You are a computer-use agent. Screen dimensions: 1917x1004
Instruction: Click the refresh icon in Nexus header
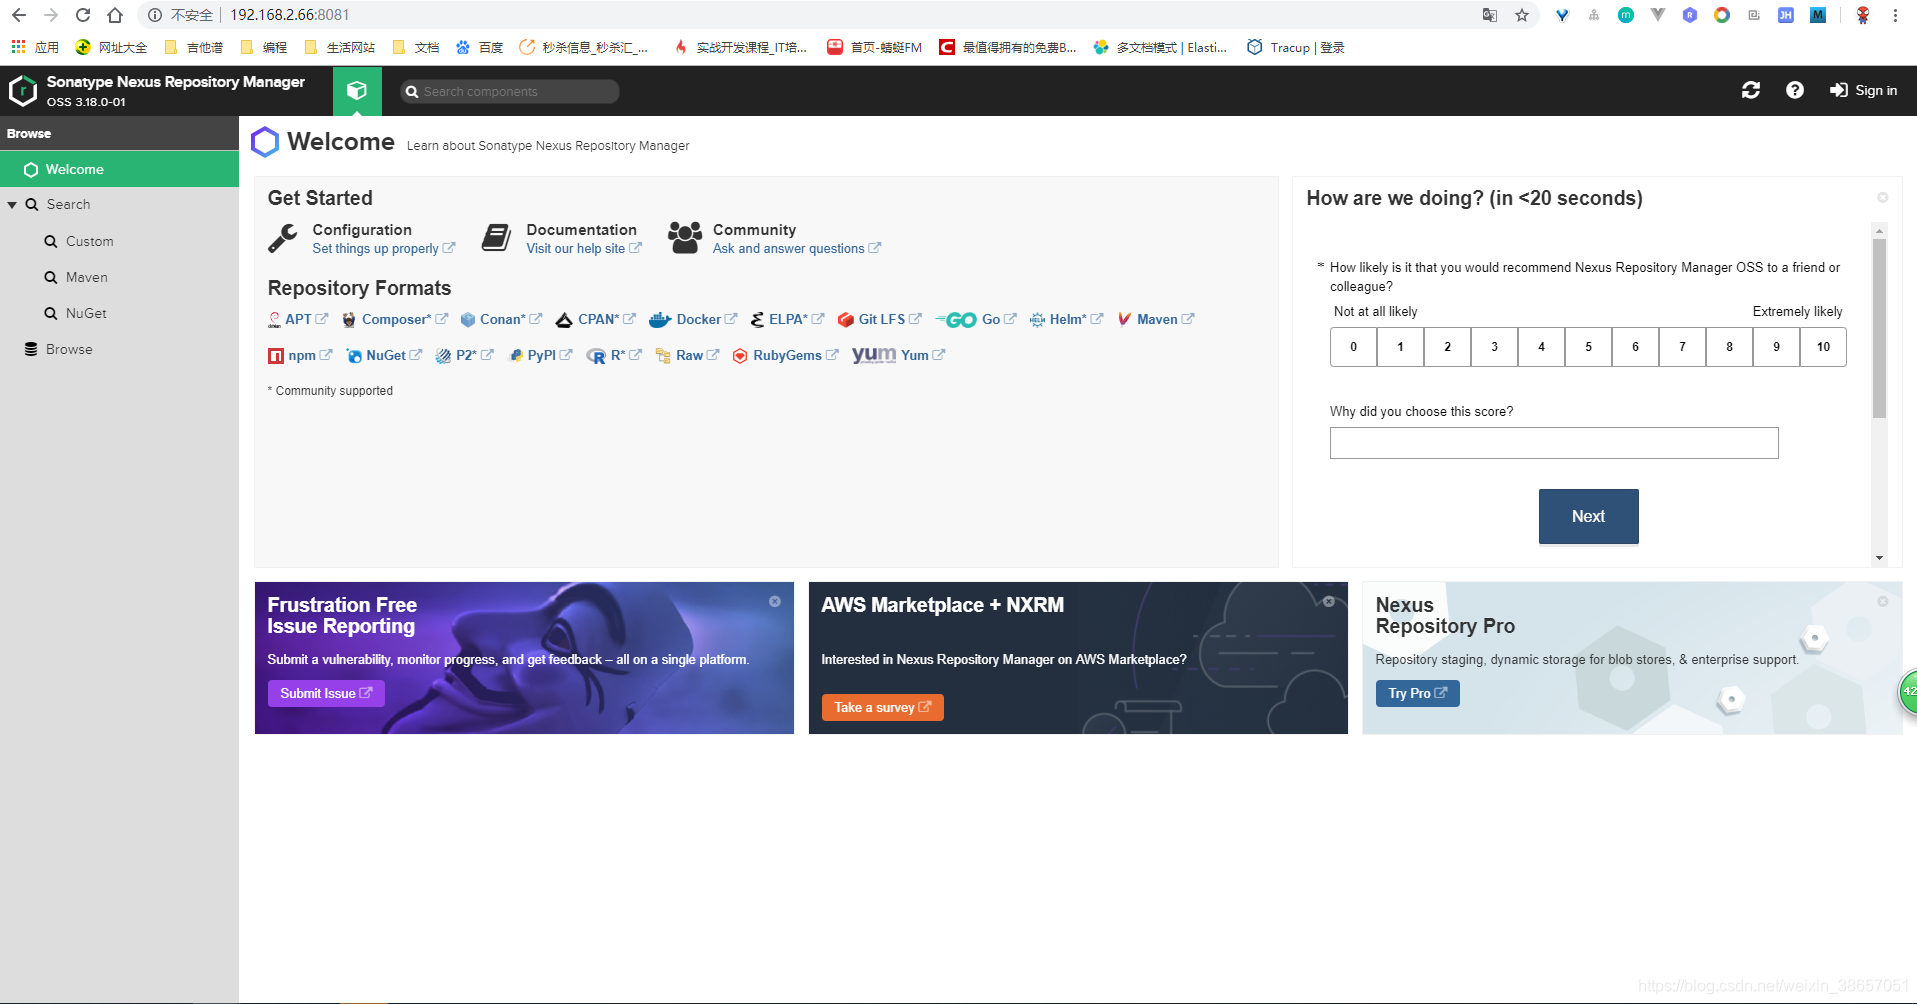click(x=1751, y=90)
